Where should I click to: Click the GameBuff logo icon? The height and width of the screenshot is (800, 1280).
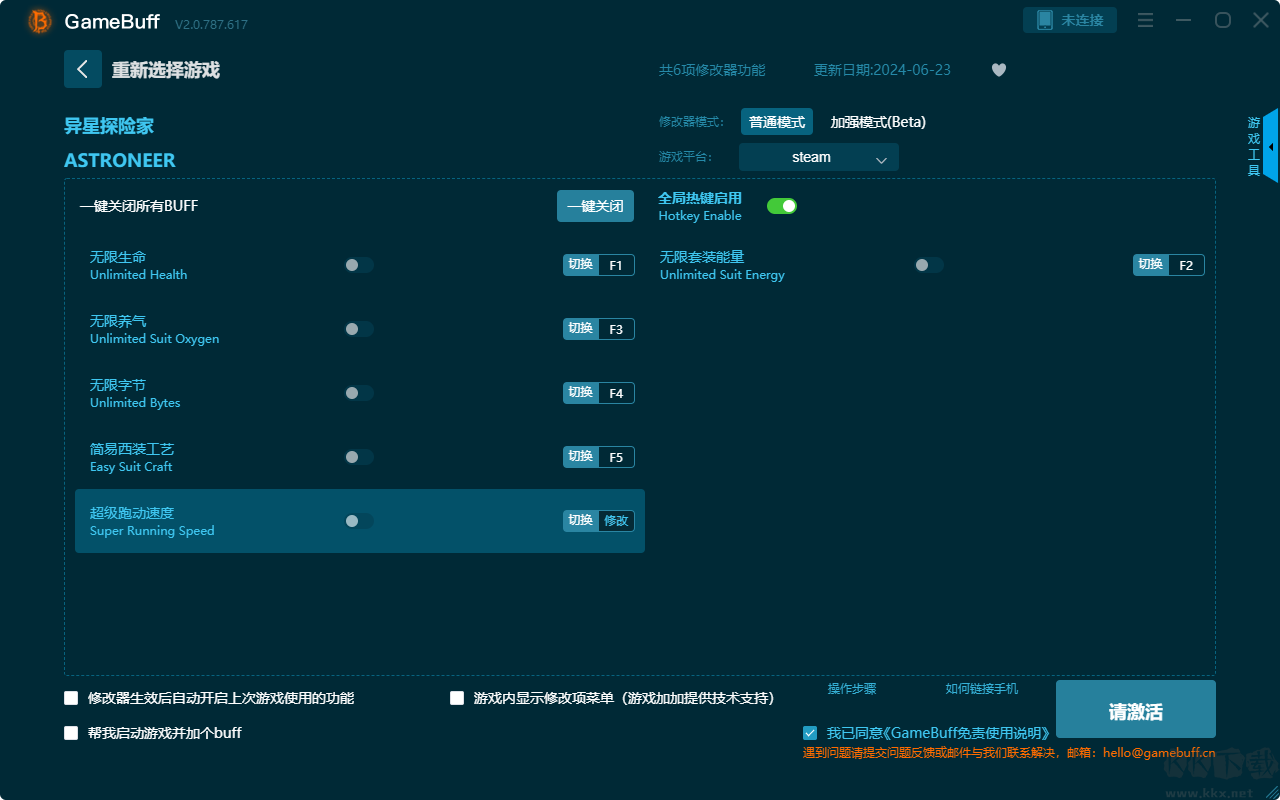point(40,21)
